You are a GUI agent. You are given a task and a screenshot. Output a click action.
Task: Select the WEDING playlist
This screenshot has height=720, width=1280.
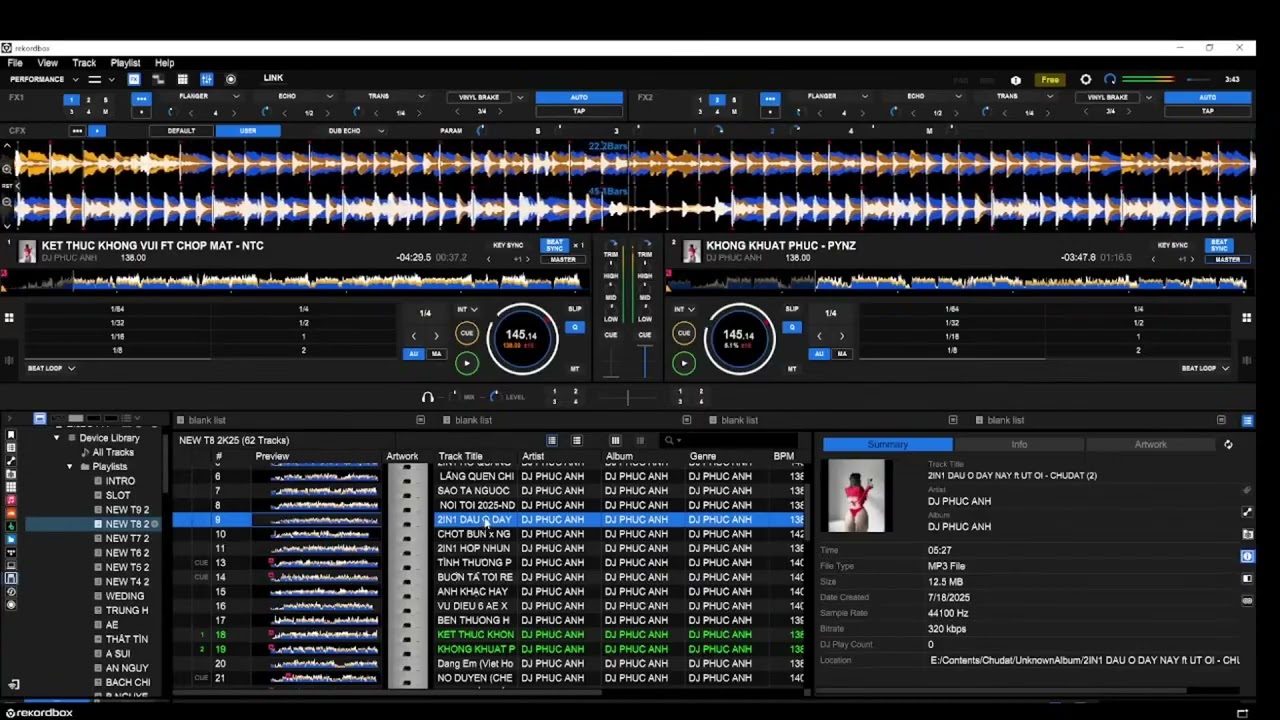pyautogui.click(x=125, y=596)
